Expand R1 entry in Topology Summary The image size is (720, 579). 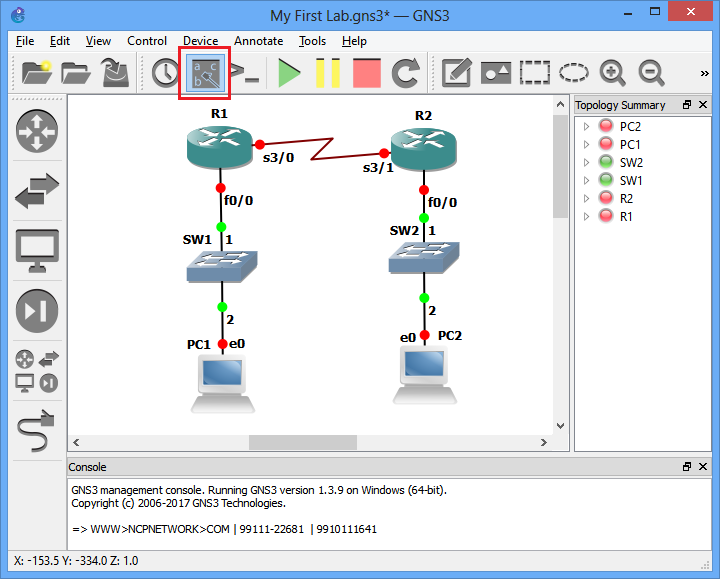[x=587, y=216]
